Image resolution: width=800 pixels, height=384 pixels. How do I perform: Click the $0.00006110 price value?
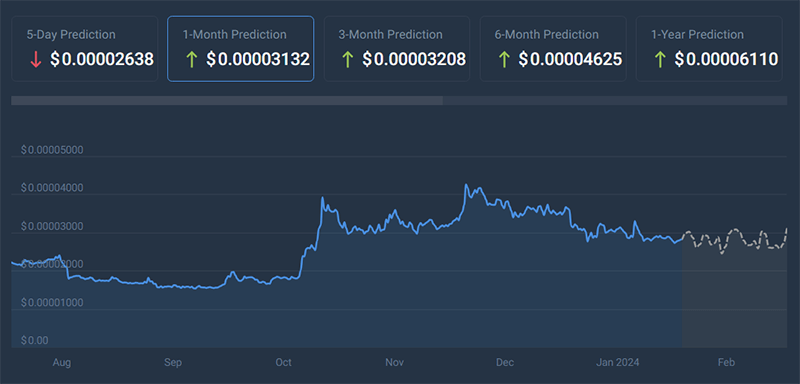(x=726, y=59)
